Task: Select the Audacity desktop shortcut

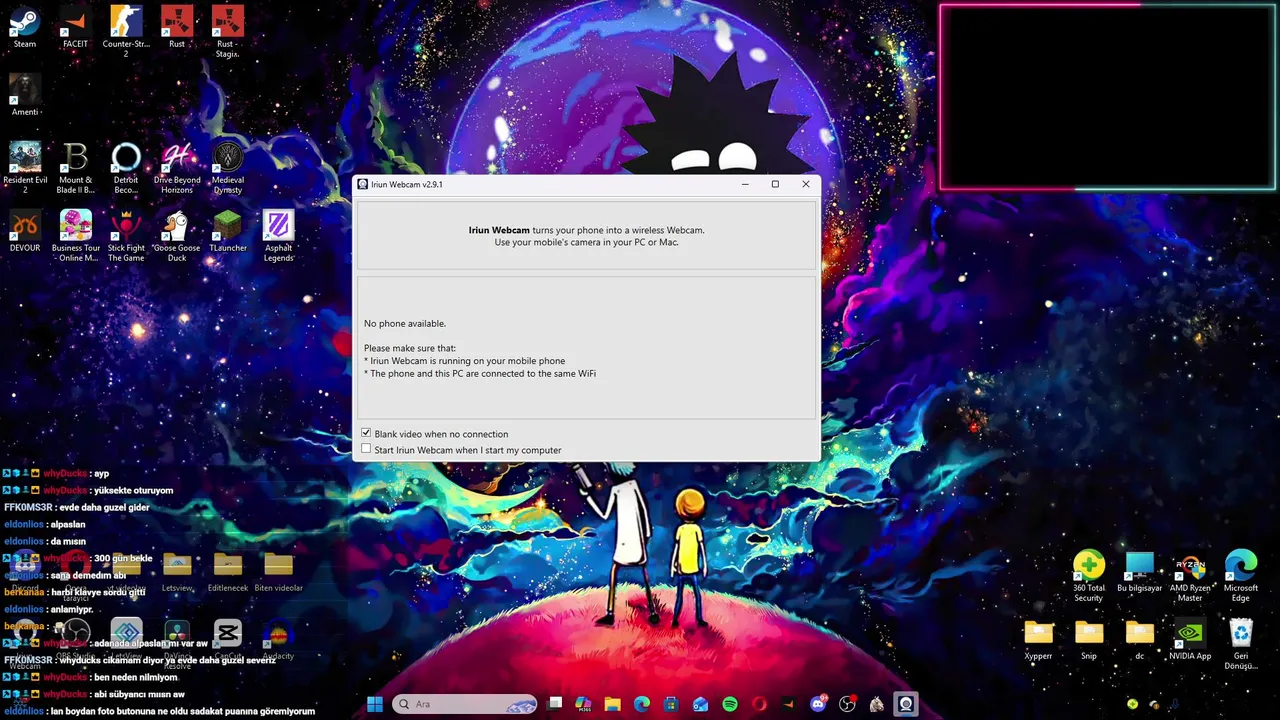Action: pos(278,640)
